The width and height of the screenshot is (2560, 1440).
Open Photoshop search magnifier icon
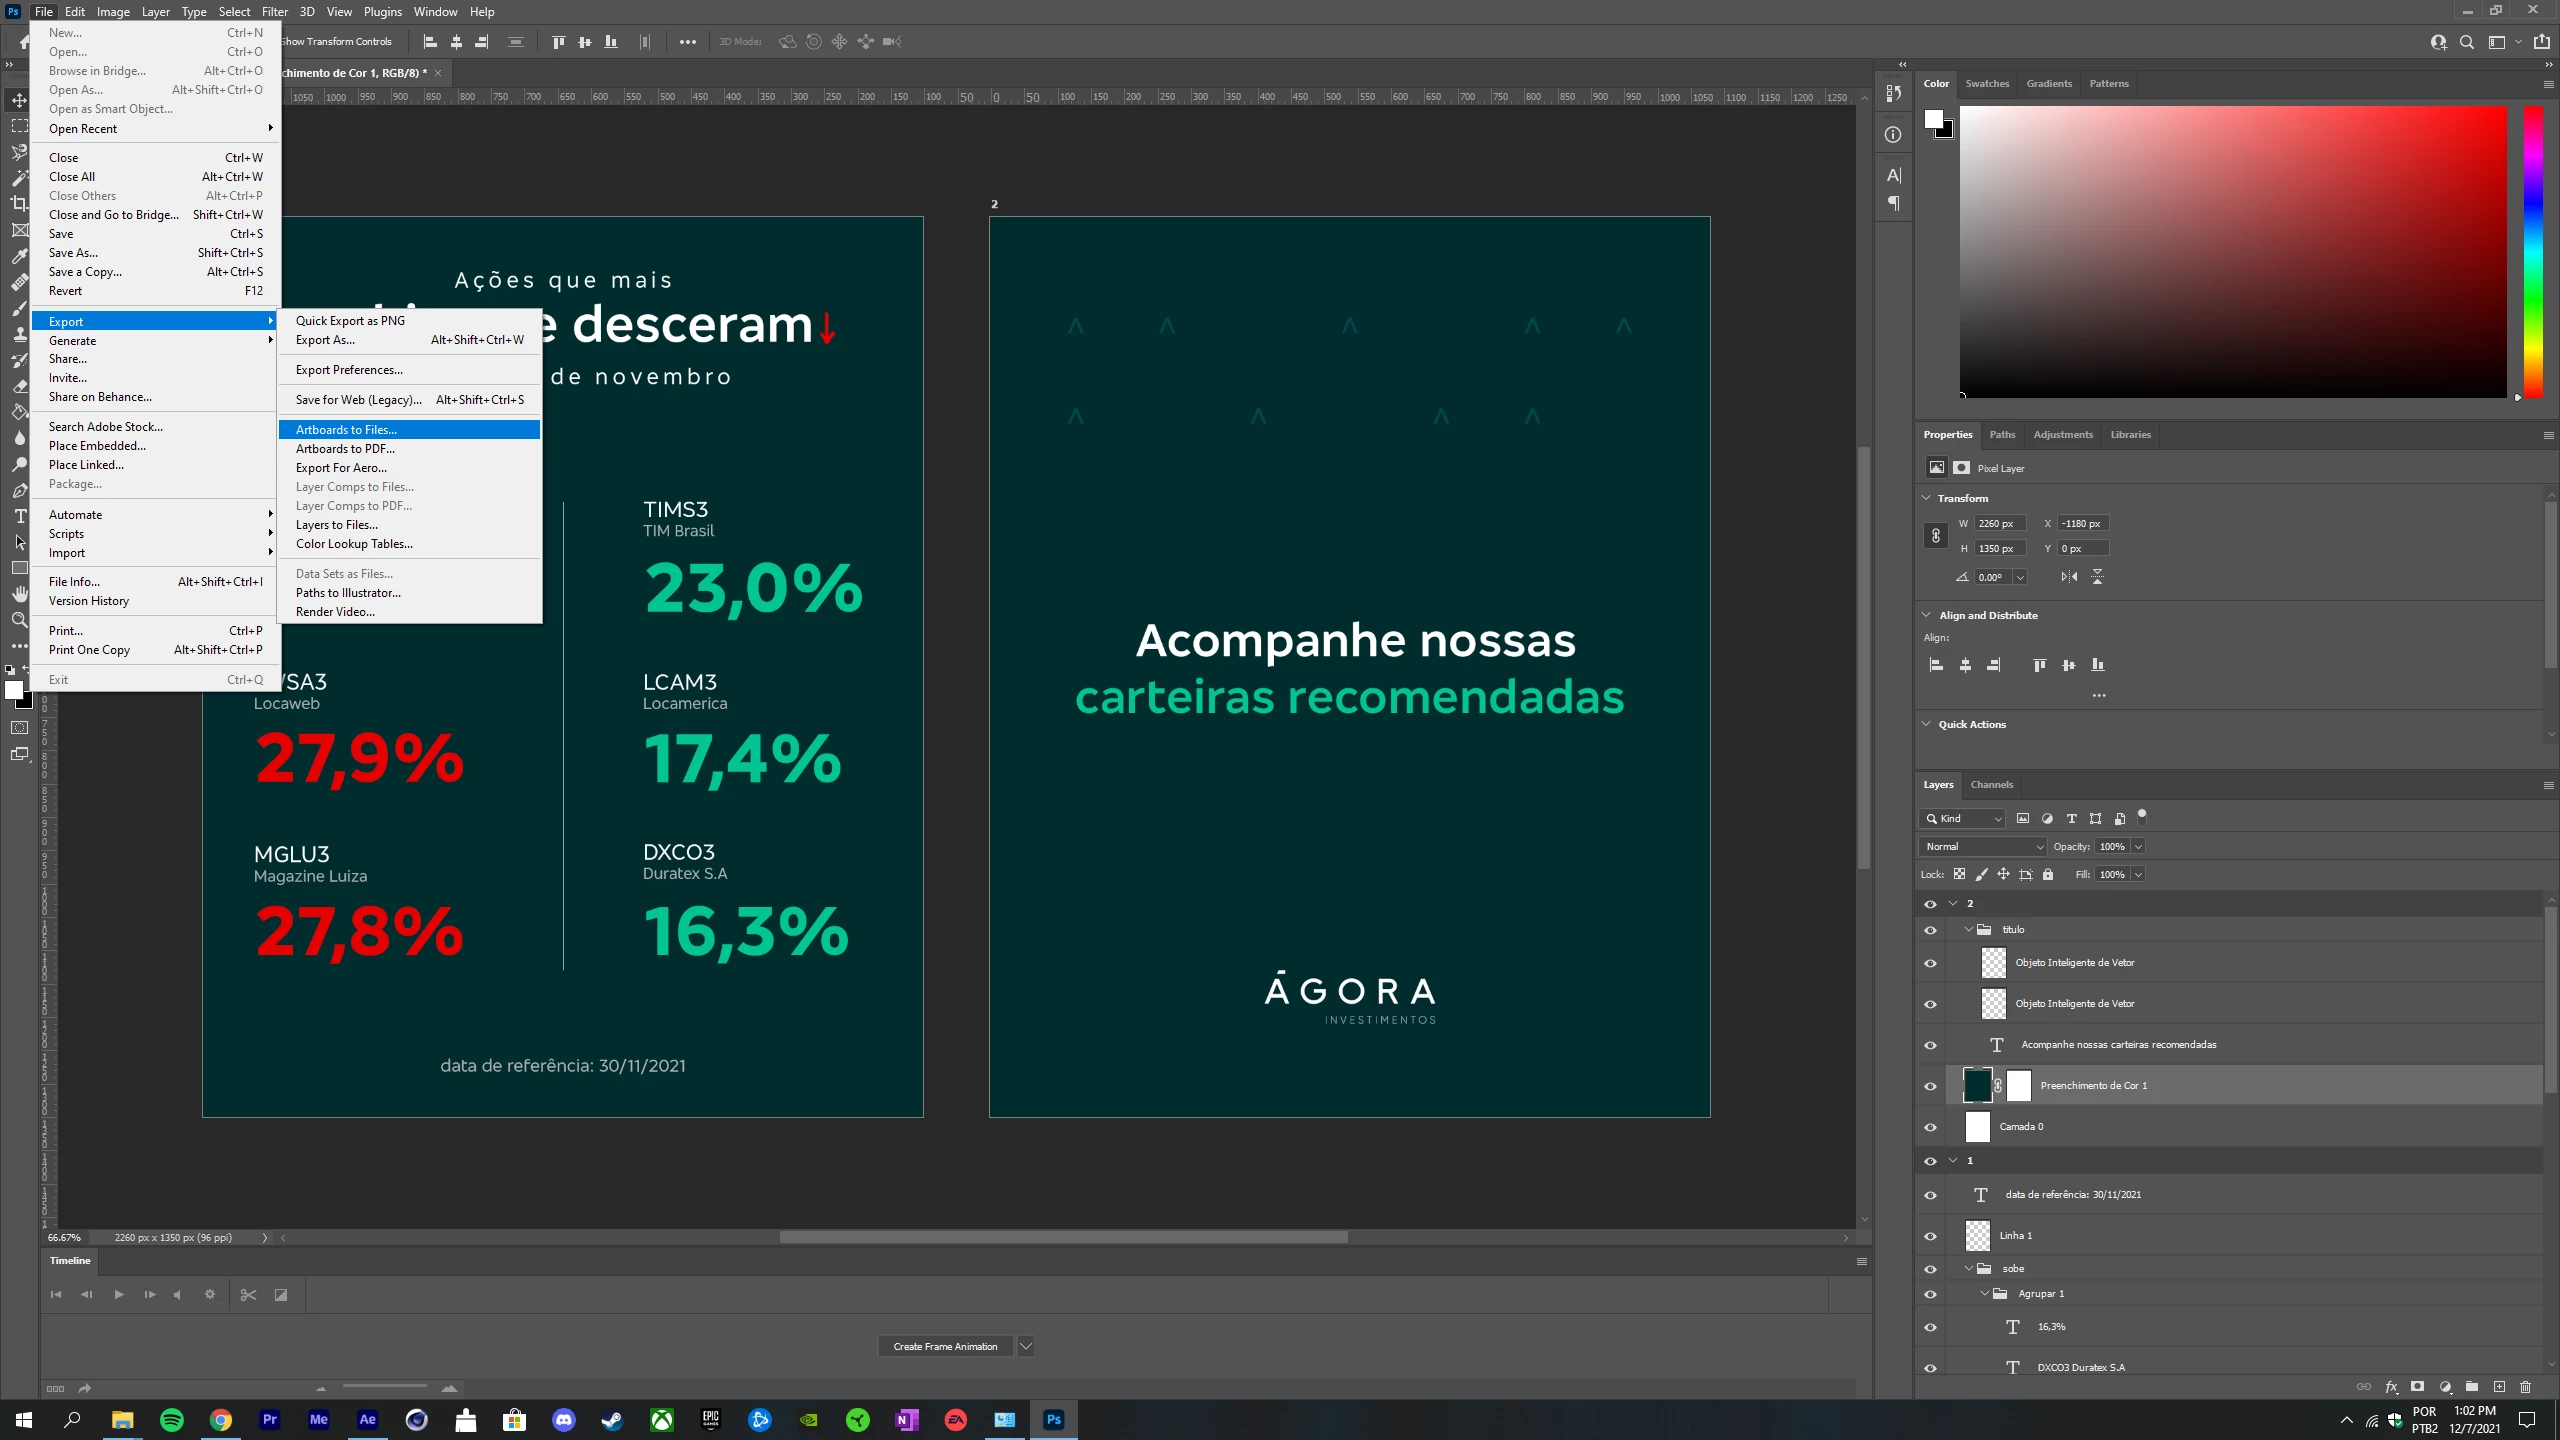2467,42
